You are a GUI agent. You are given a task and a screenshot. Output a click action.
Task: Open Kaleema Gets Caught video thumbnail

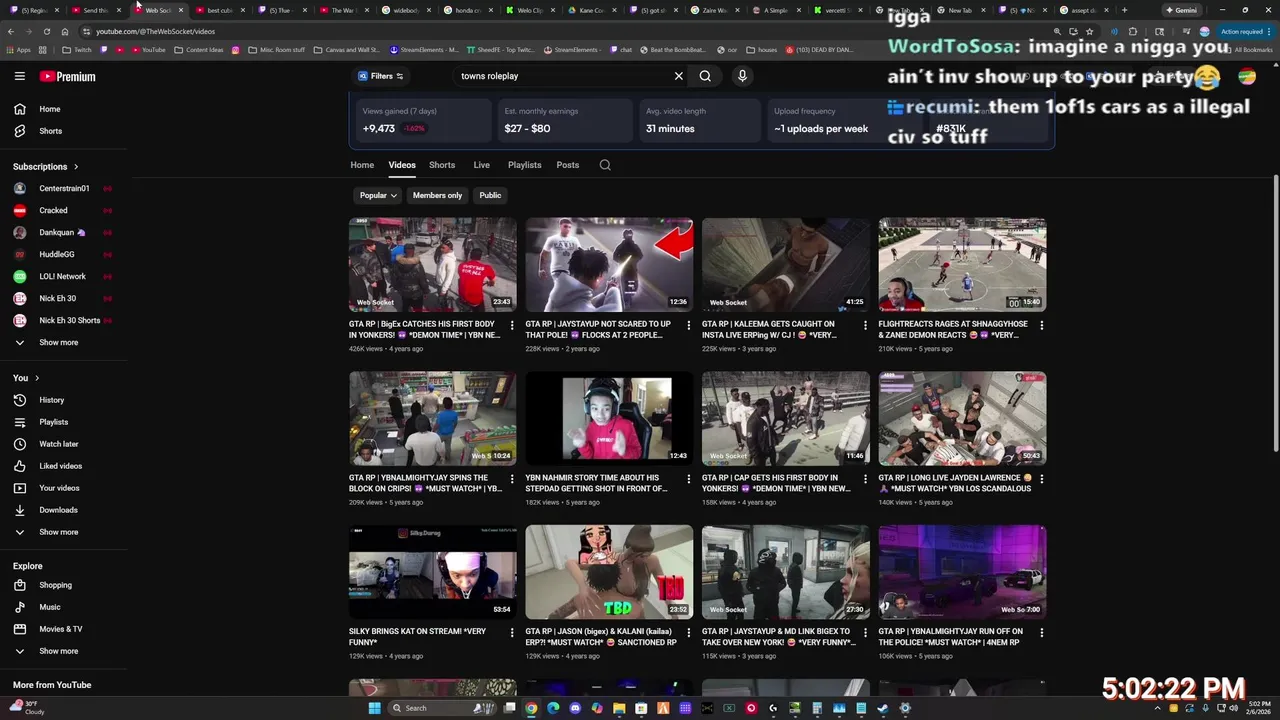coord(785,265)
